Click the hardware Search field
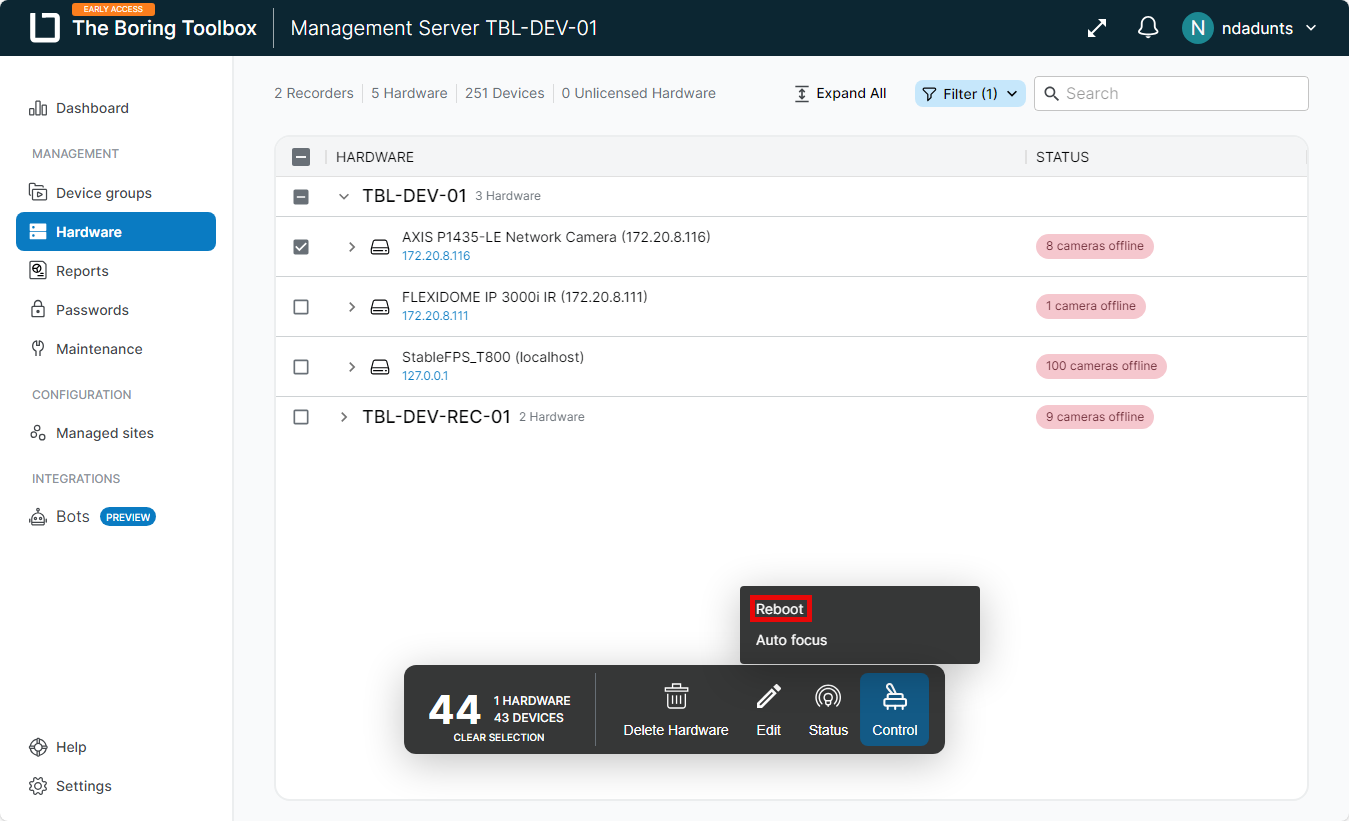The width and height of the screenshot is (1349, 821). tap(1171, 93)
